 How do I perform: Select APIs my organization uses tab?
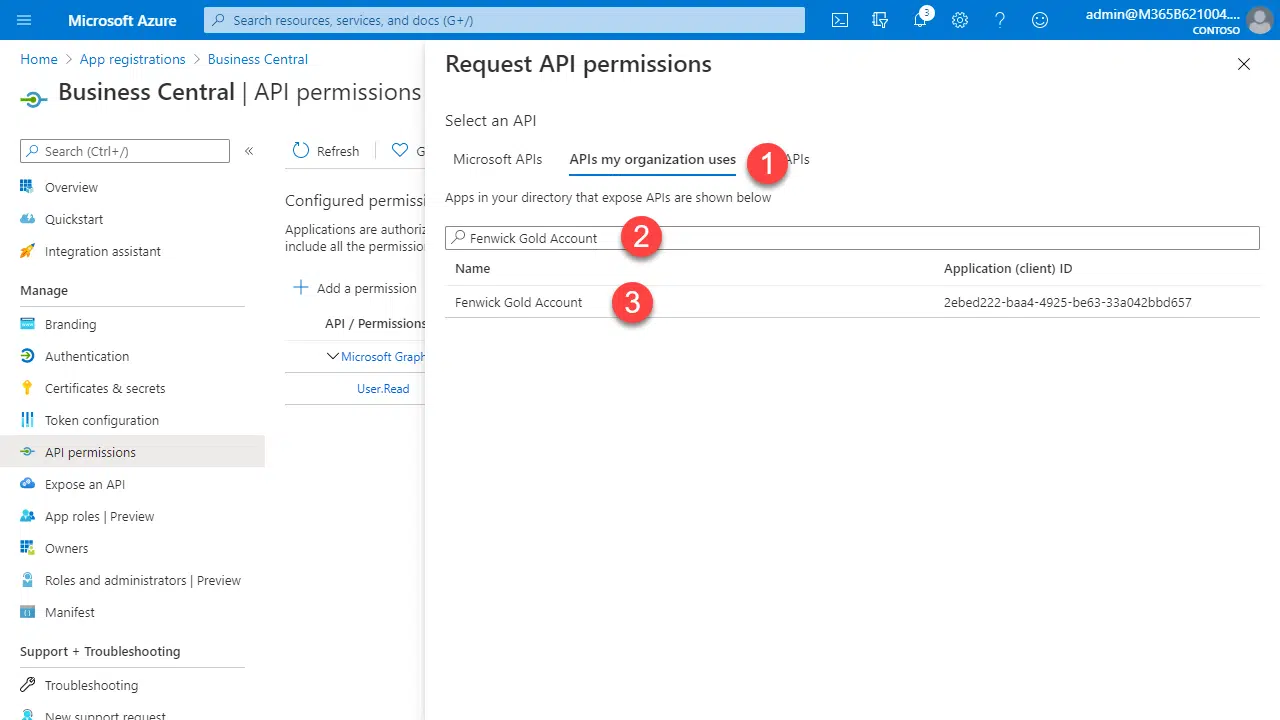652,159
